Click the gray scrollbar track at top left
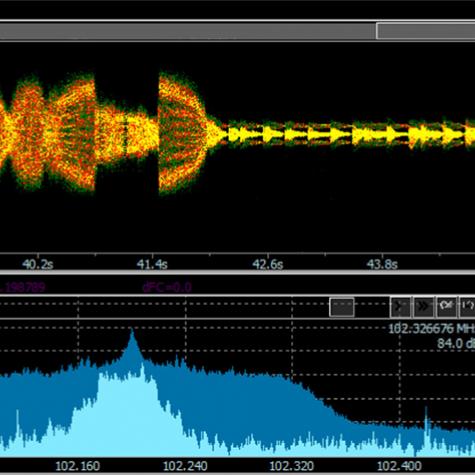 [x=188, y=31]
